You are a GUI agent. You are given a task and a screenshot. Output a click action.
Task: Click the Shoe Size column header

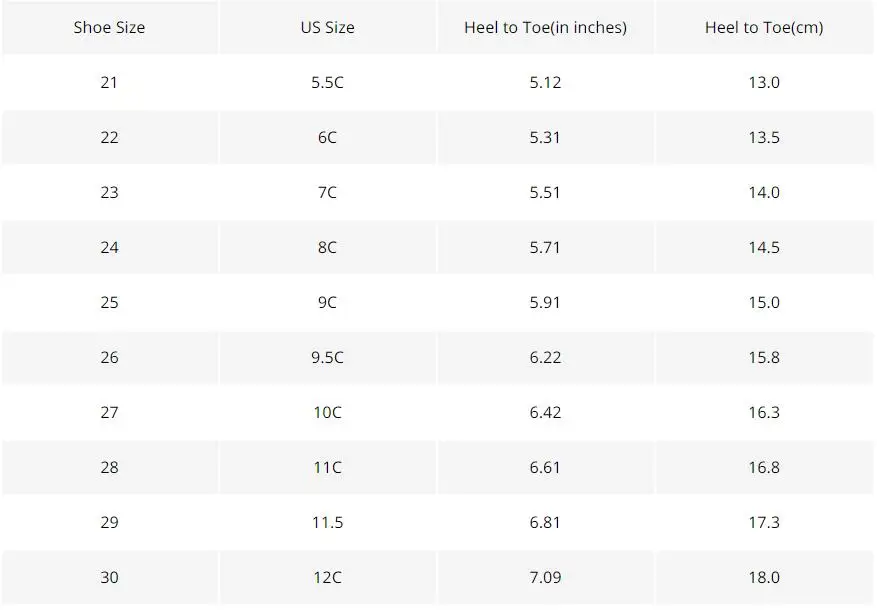(109, 27)
